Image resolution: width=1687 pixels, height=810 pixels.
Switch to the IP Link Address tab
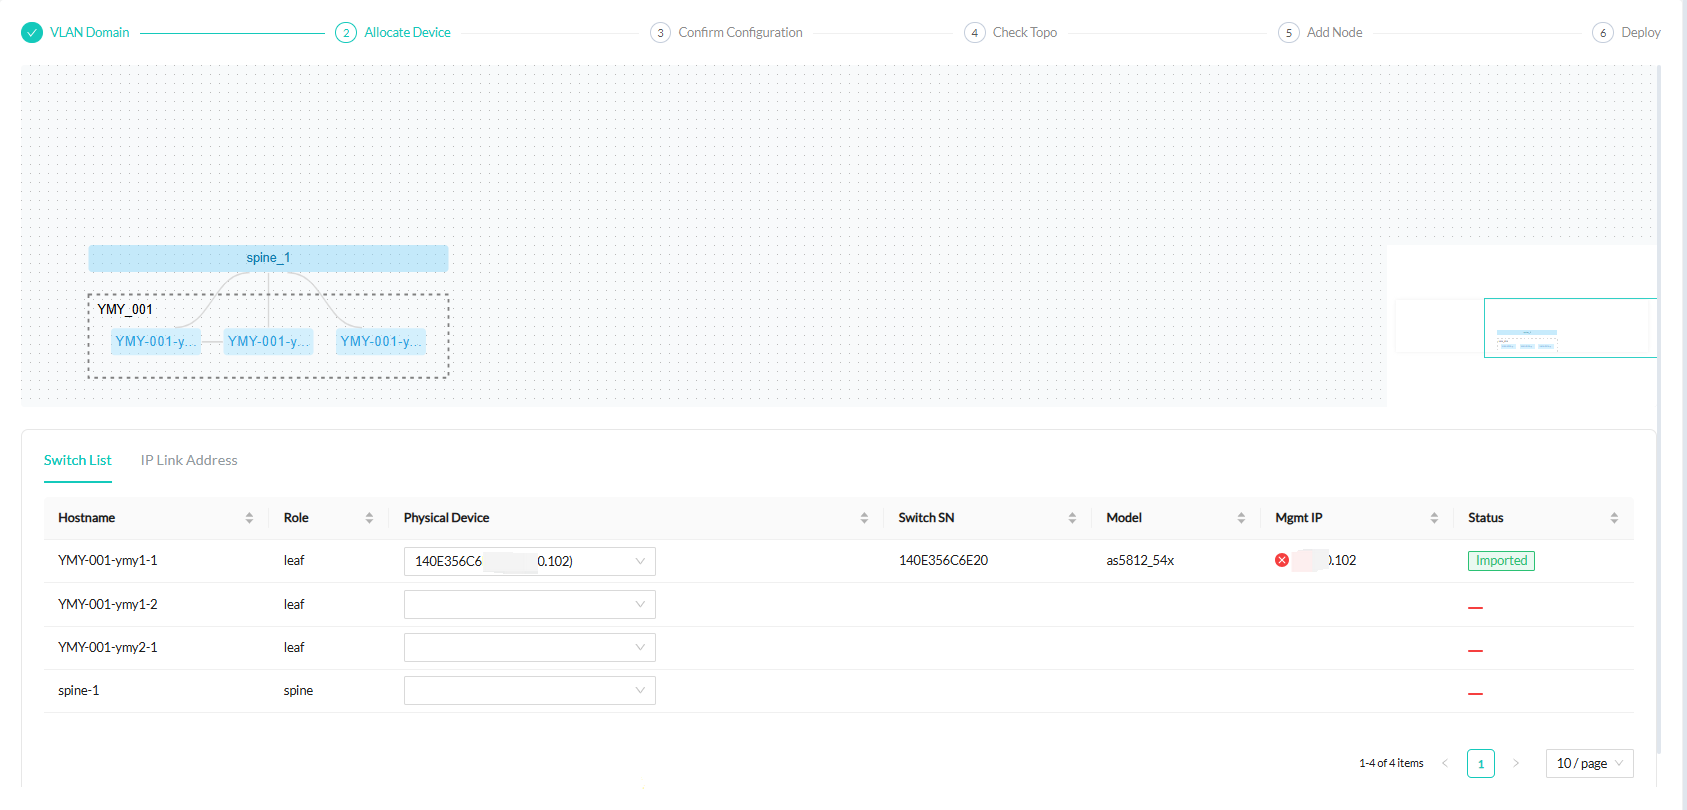(189, 461)
